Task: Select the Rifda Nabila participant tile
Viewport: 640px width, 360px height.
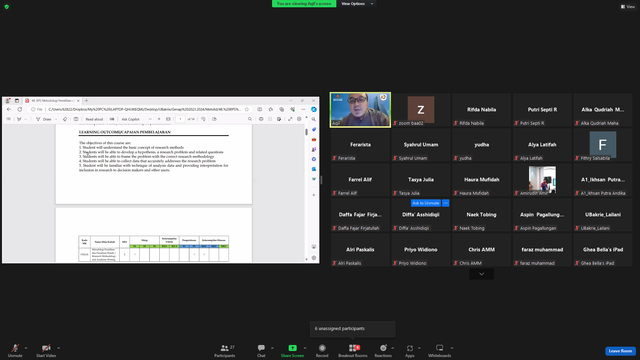Action: 481,110
